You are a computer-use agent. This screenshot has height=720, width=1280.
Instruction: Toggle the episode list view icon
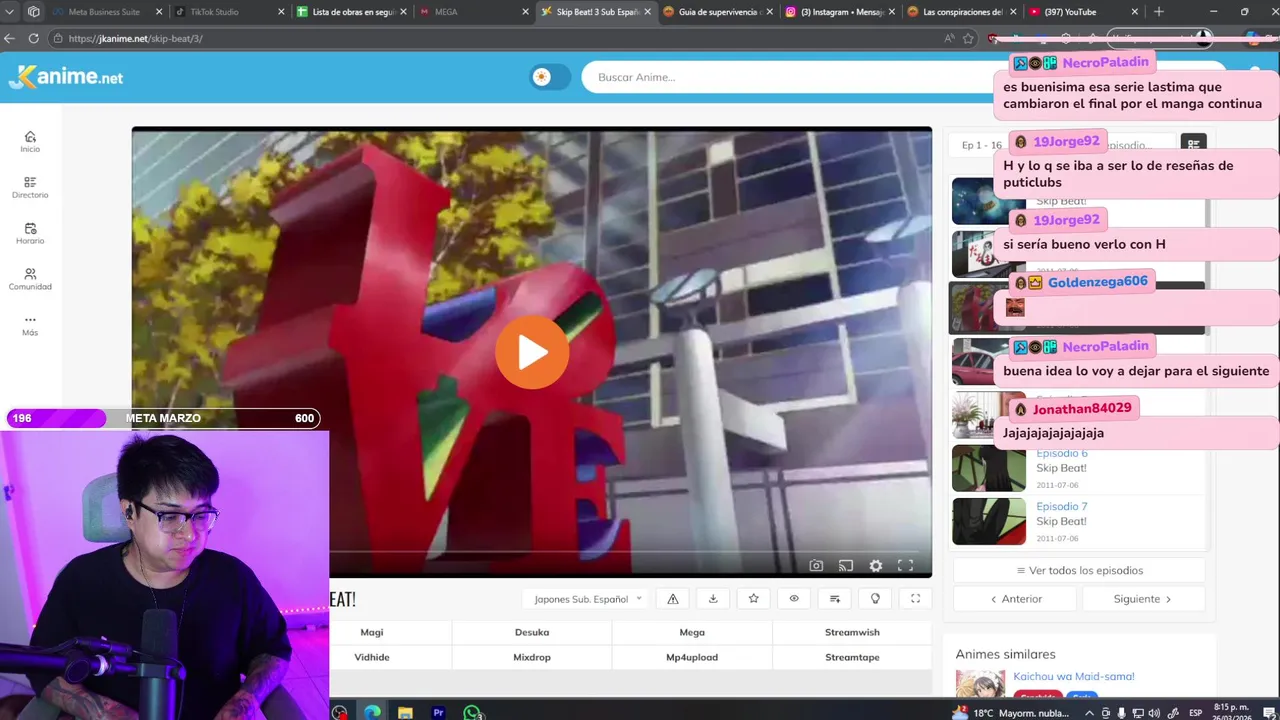tap(1193, 145)
